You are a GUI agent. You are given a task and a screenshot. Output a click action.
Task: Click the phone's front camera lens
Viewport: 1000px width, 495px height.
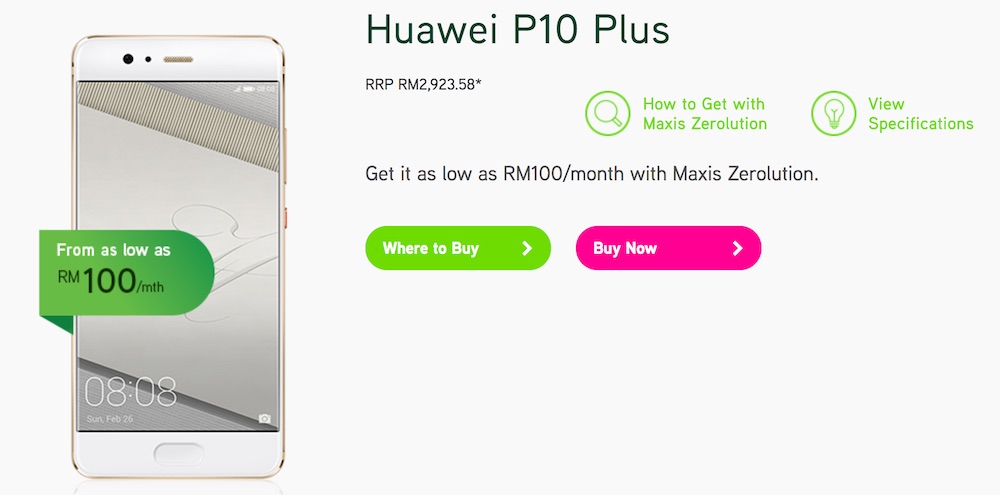pyautogui.click(x=128, y=59)
